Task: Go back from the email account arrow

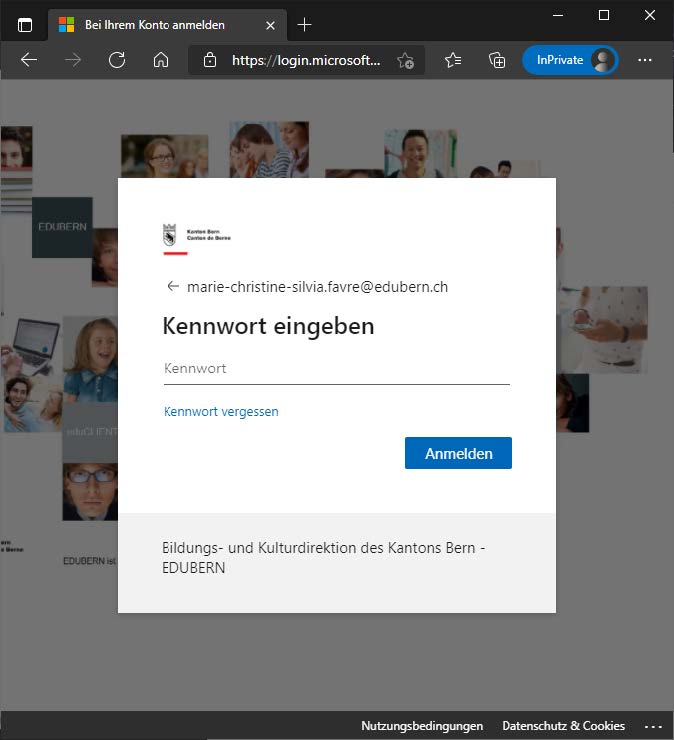Action: pyautogui.click(x=173, y=286)
